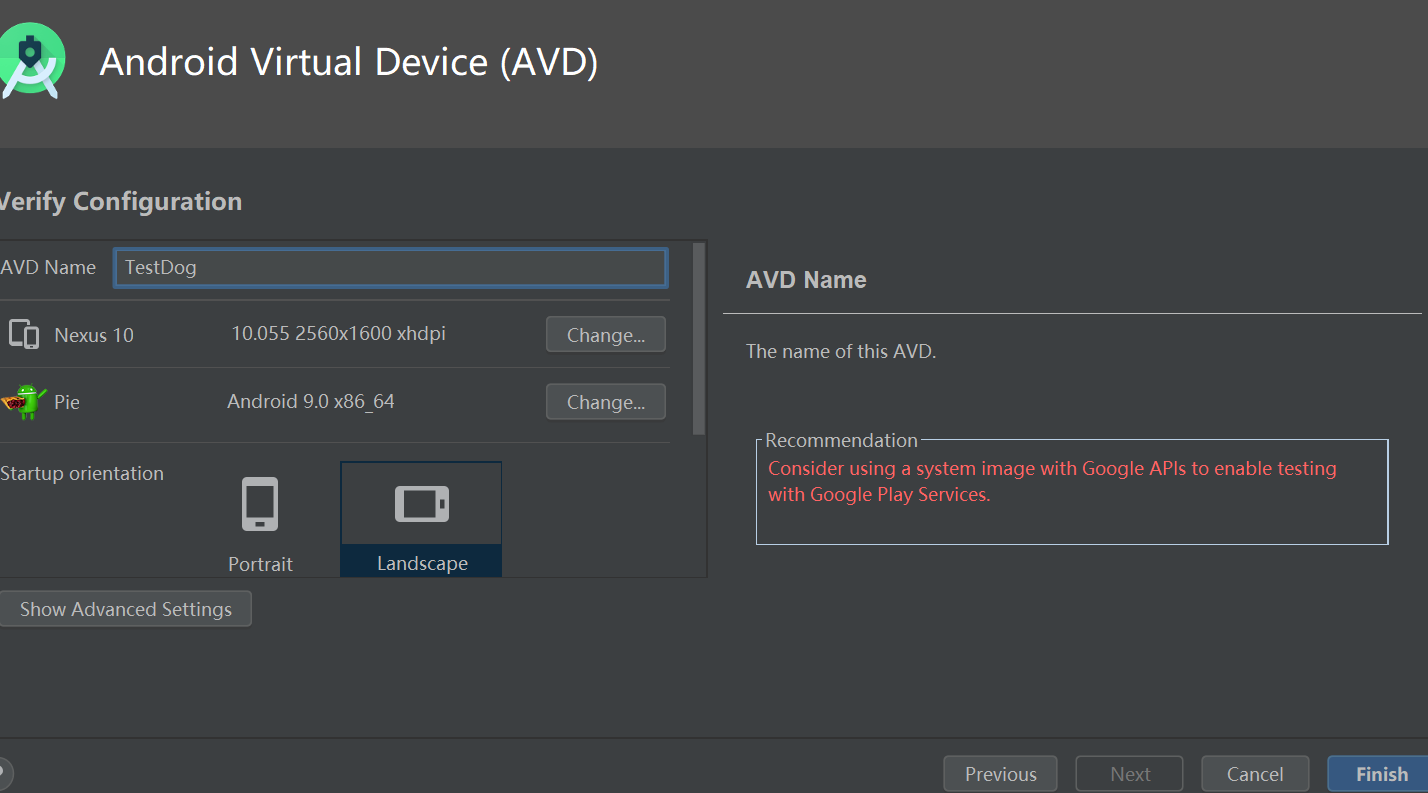Click the red Google APIs recommendation text
The image size is (1428, 793).
(1052, 481)
